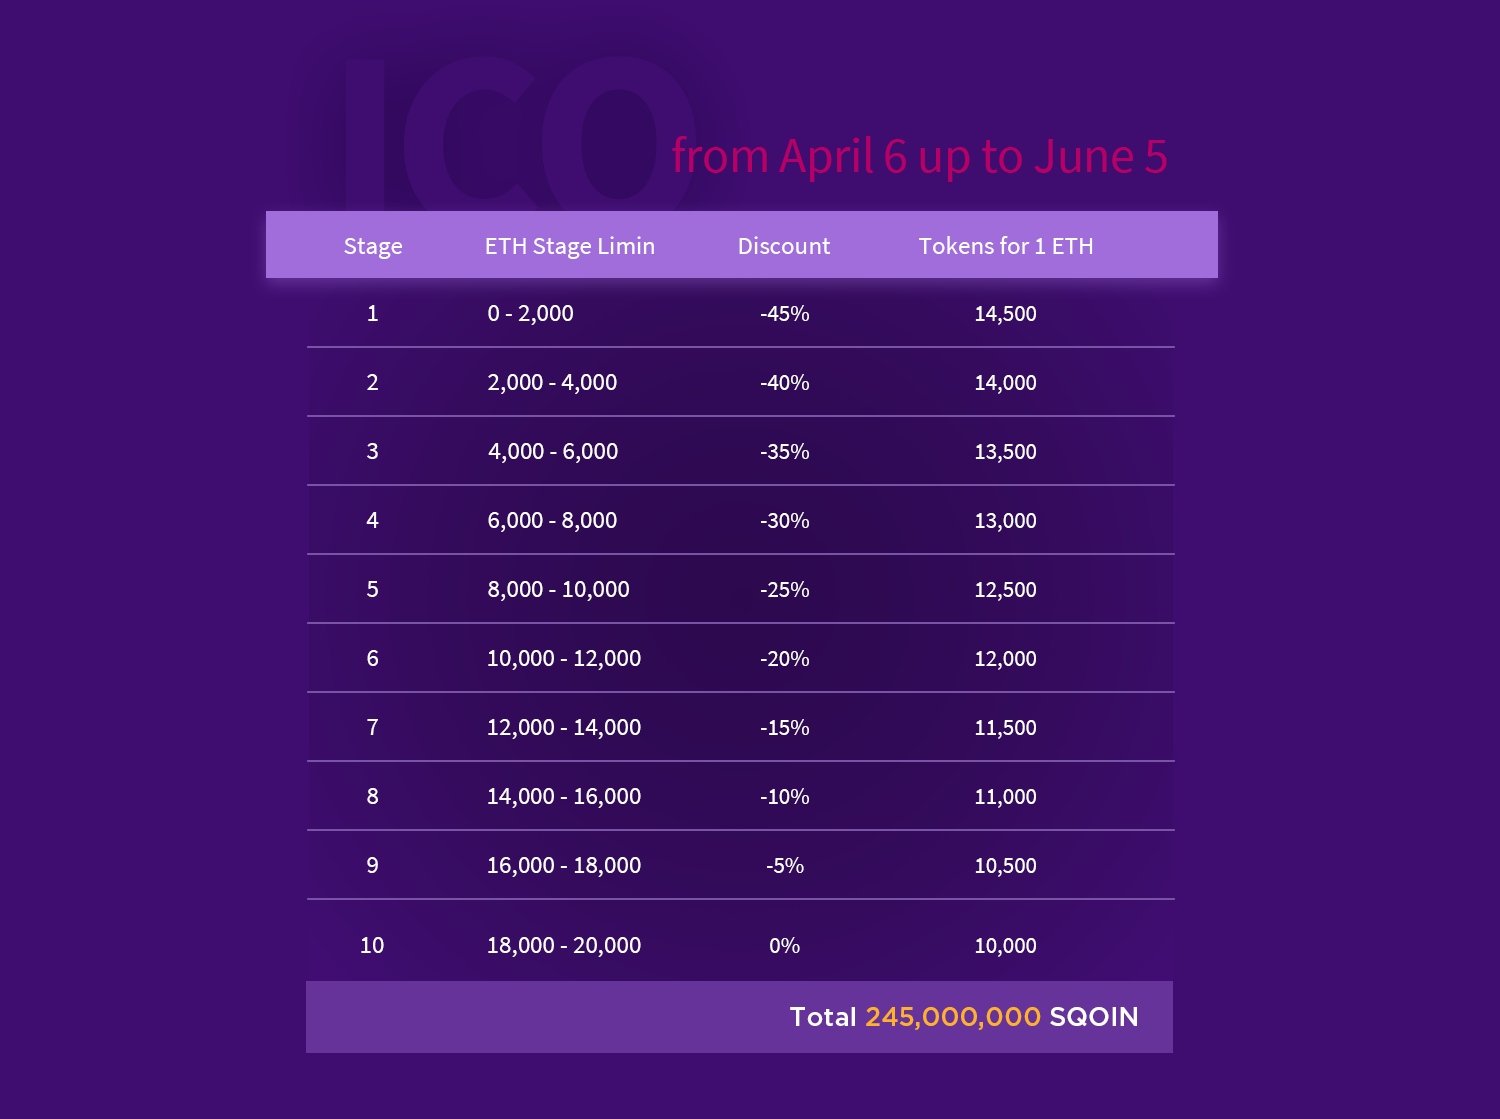Select the -35% discount in stage 3
The width and height of the screenshot is (1500, 1119).
(x=785, y=452)
